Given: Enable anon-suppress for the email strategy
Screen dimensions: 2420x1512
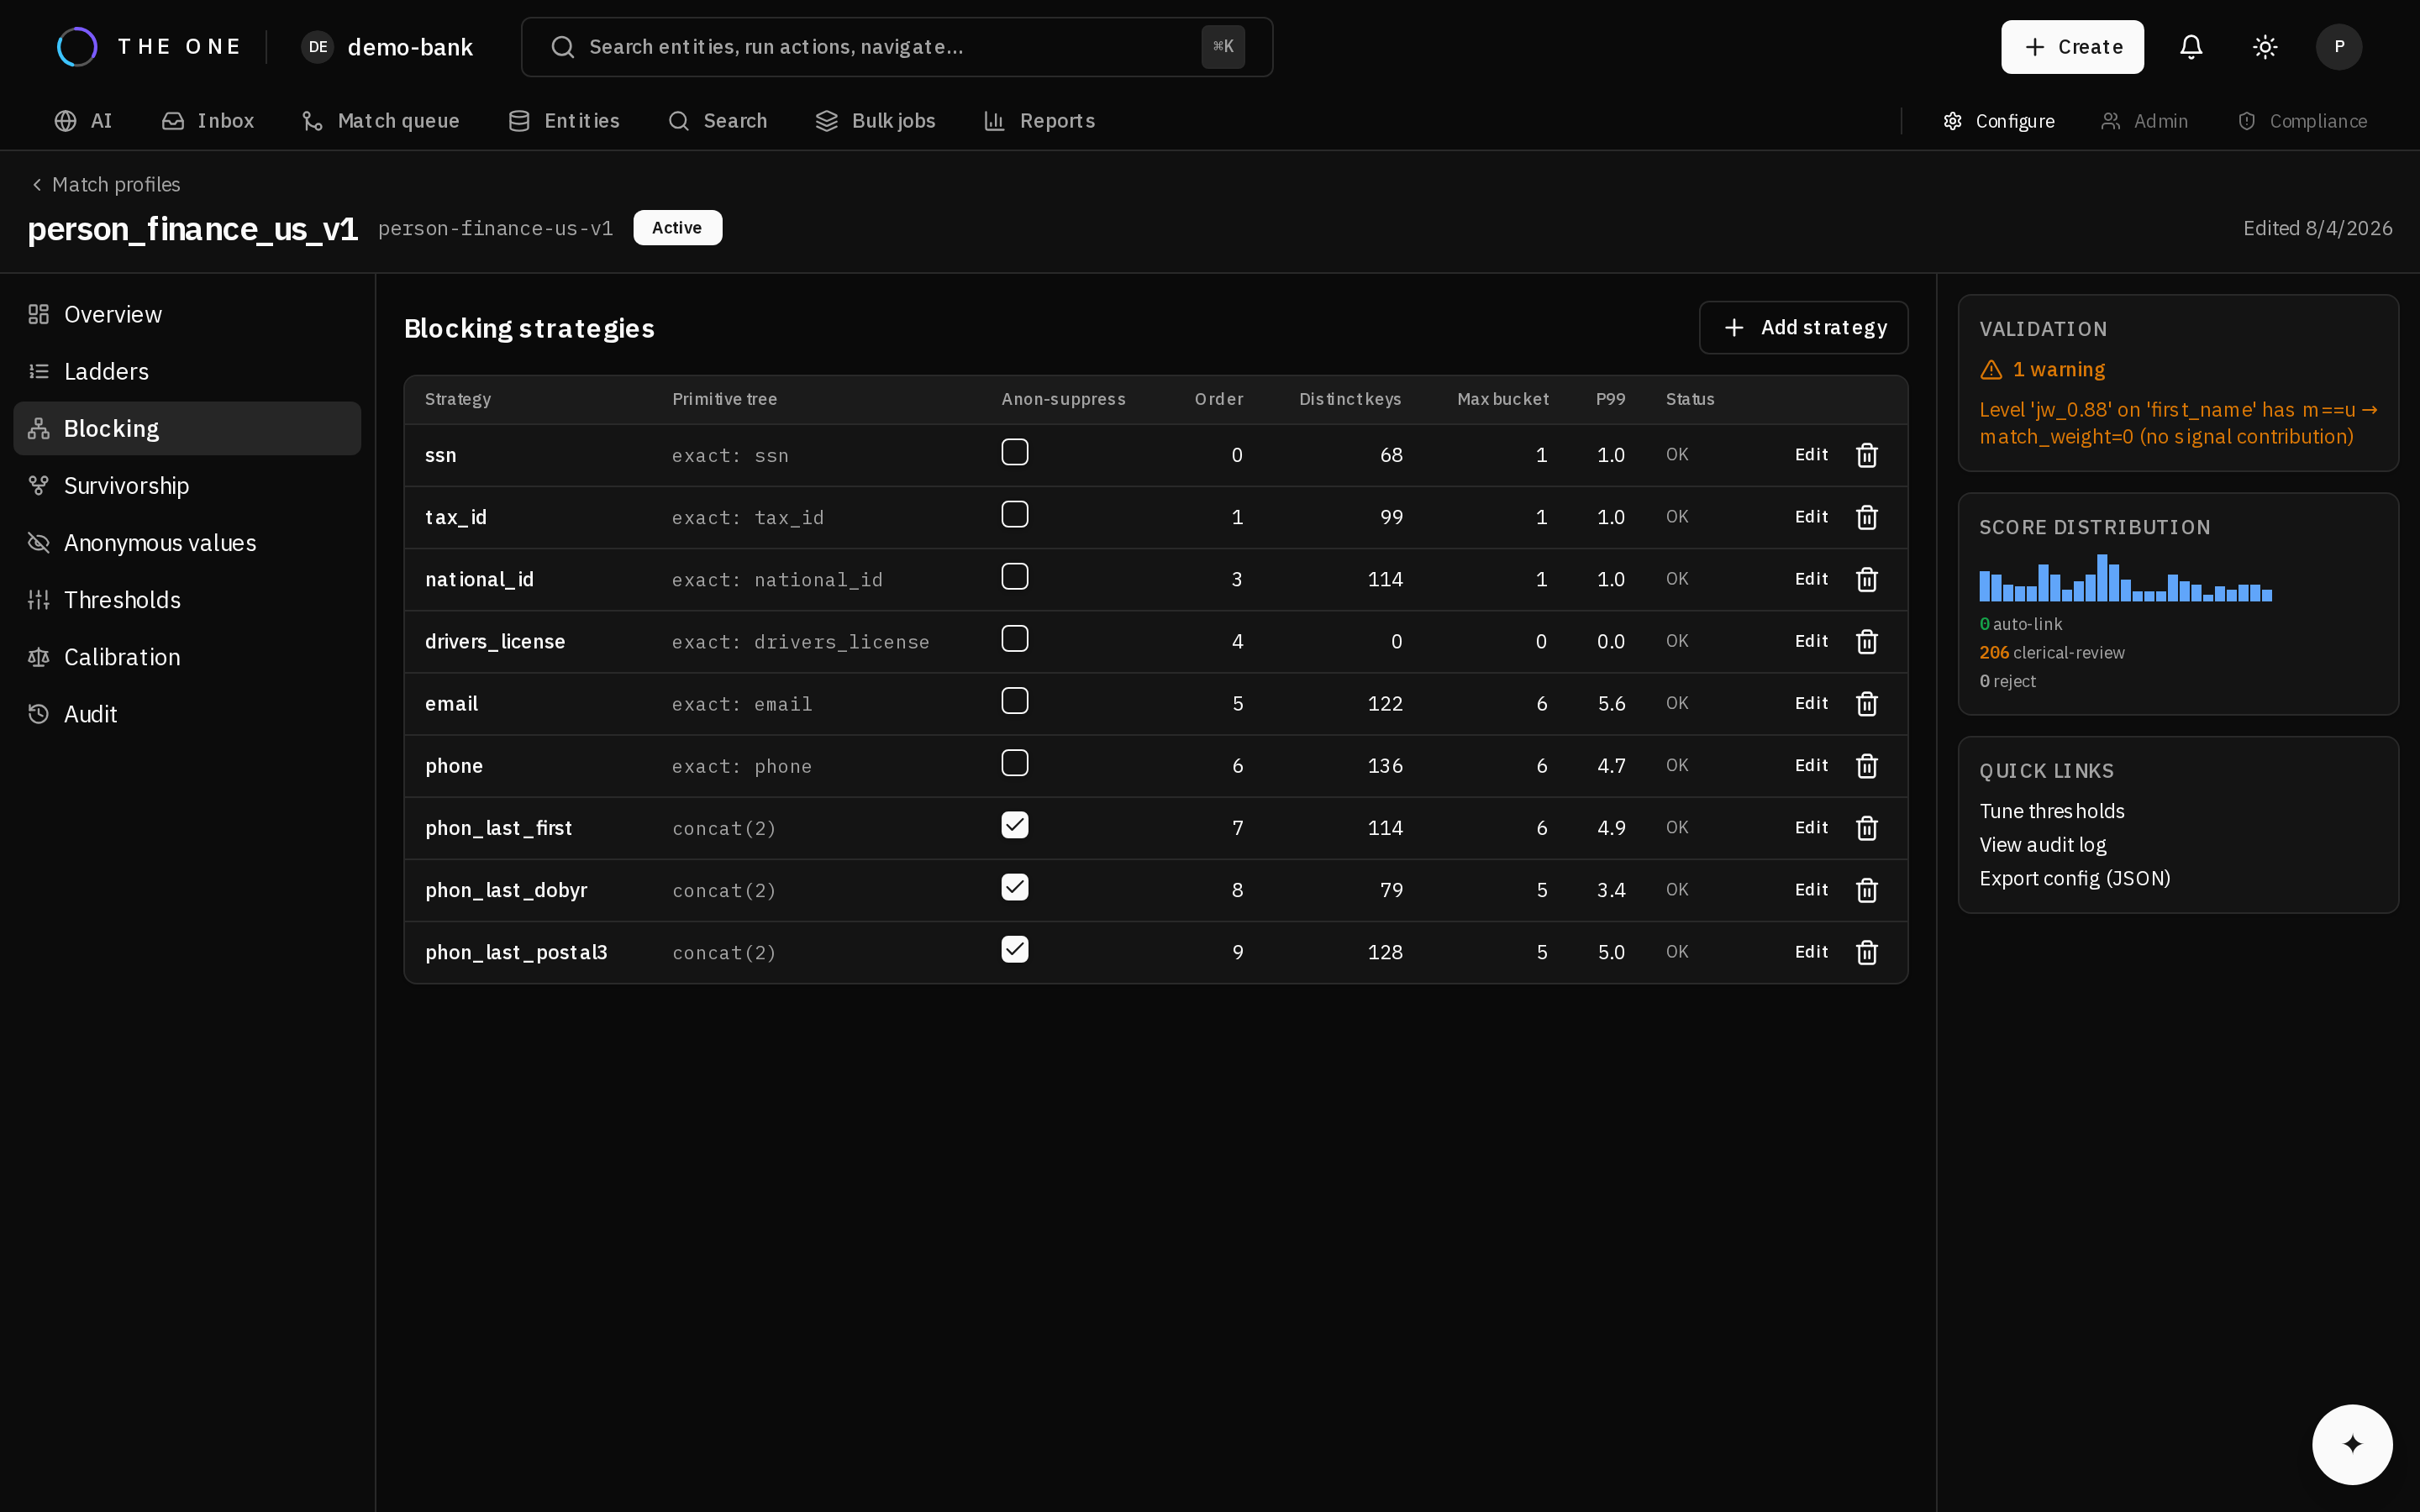Looking at the screenshot, I should click(1015, 701).
